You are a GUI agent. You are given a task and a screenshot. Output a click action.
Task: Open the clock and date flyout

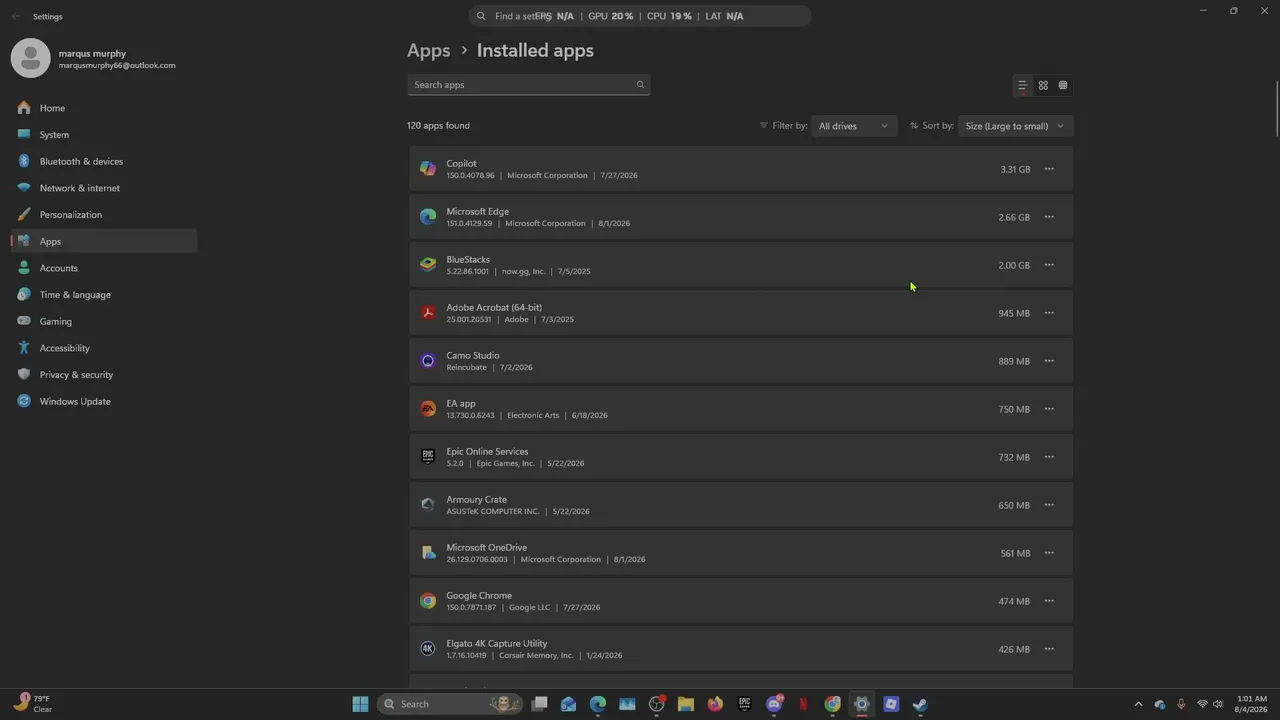tap(1251, 704)
